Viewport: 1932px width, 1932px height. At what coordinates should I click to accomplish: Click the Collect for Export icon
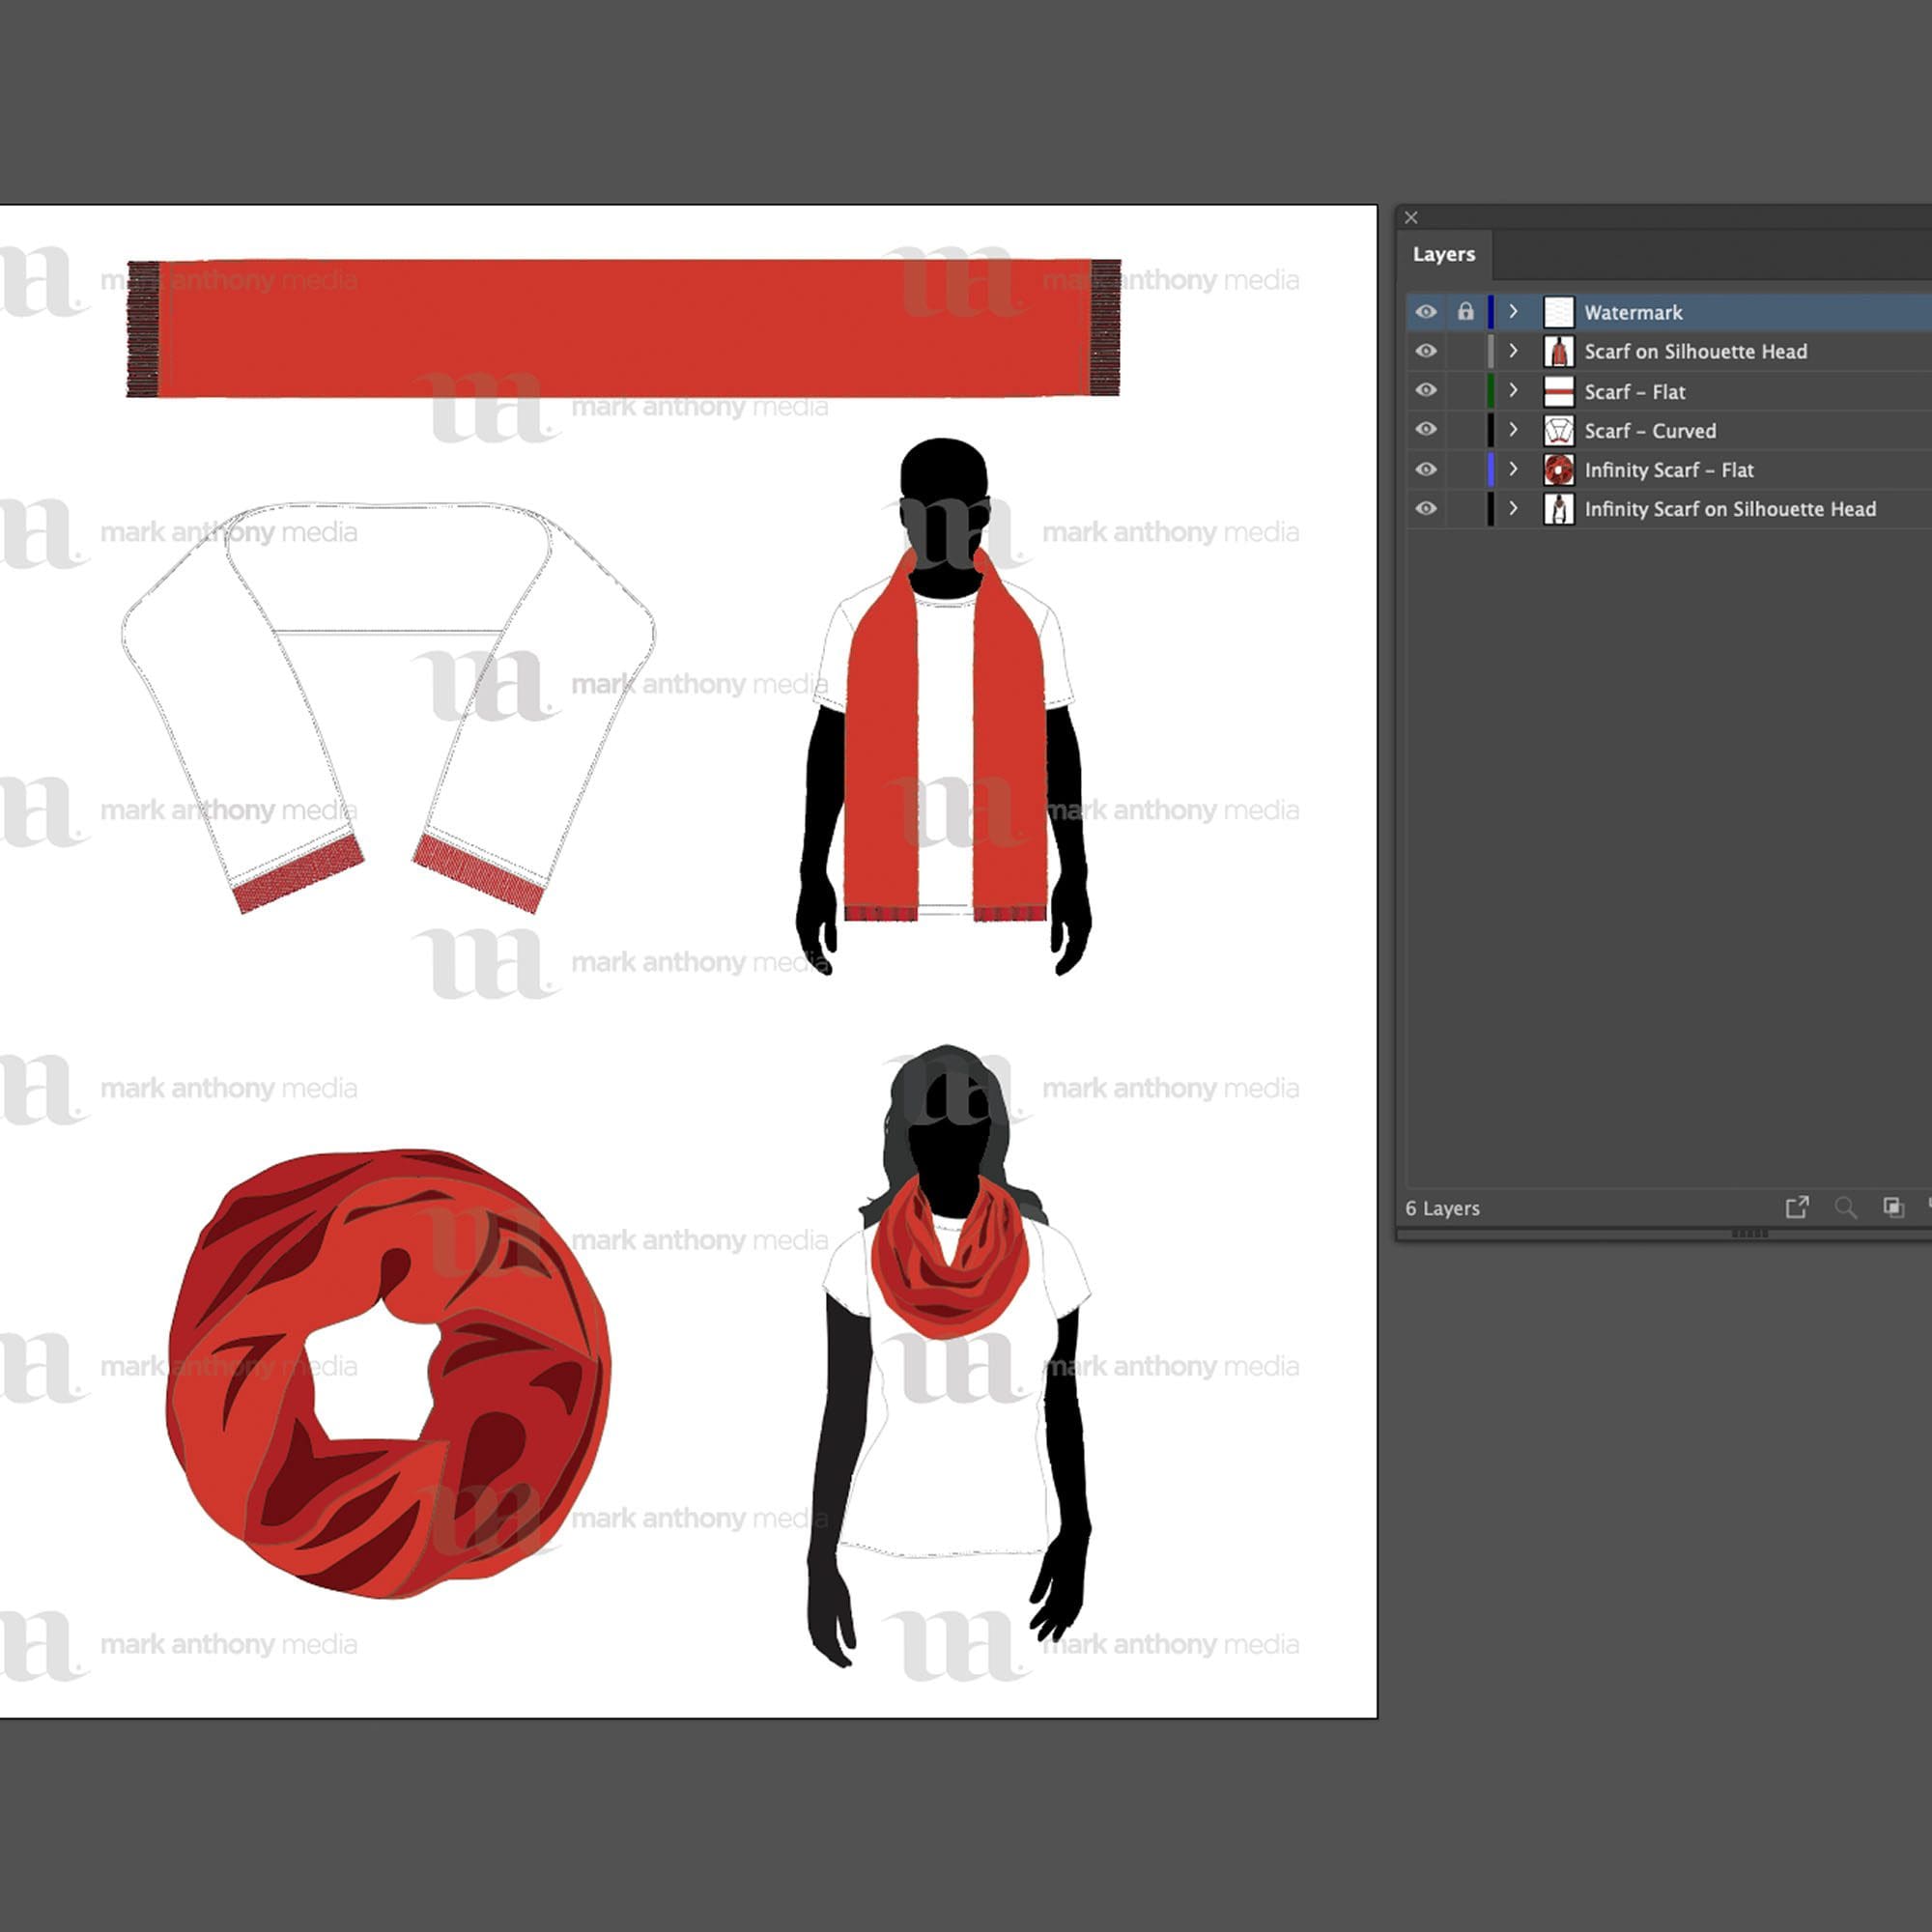(1797, 1208)
